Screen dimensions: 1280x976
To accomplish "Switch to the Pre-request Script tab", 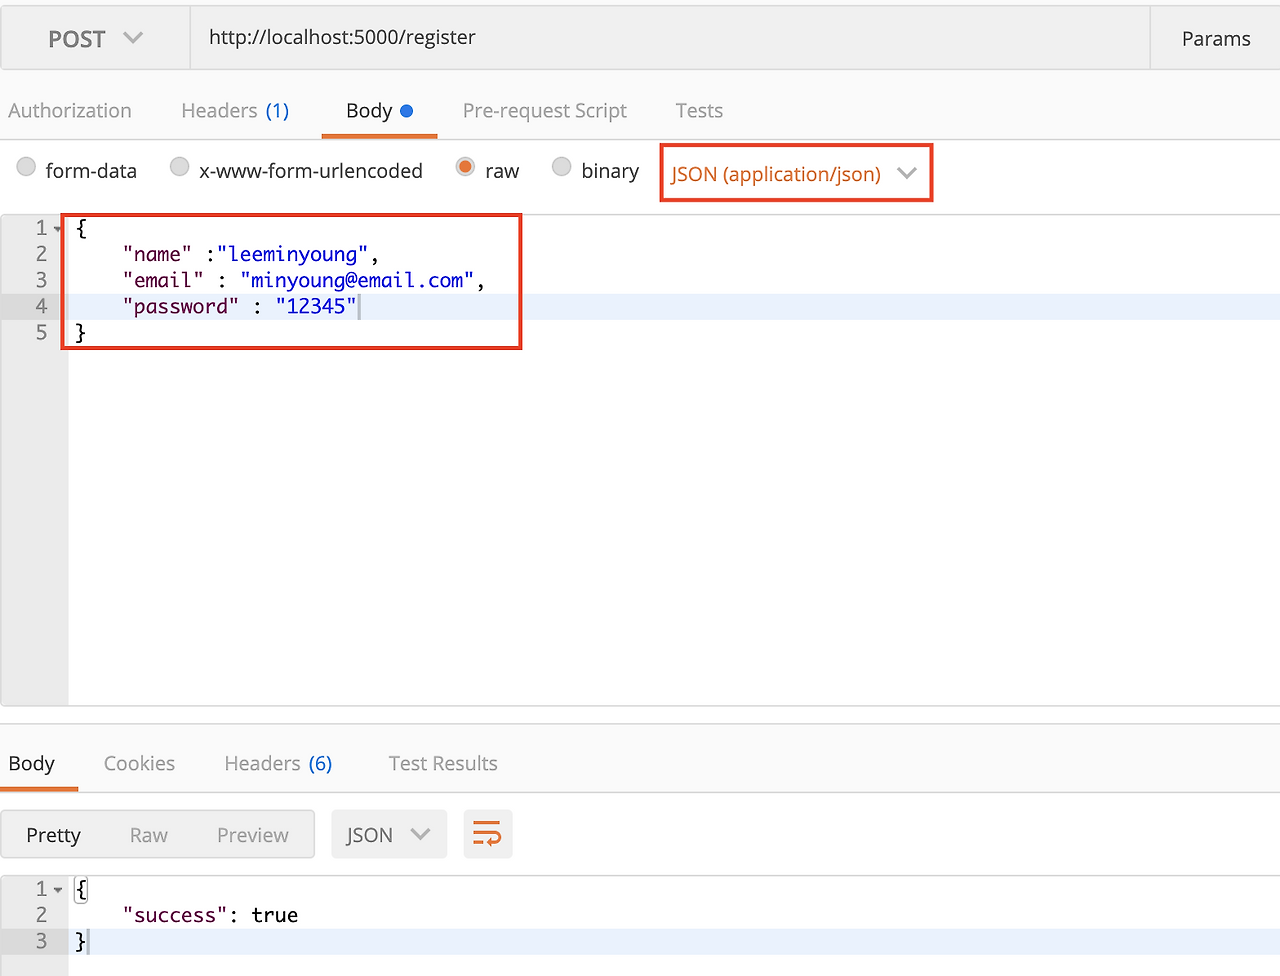I will [544, 110].
